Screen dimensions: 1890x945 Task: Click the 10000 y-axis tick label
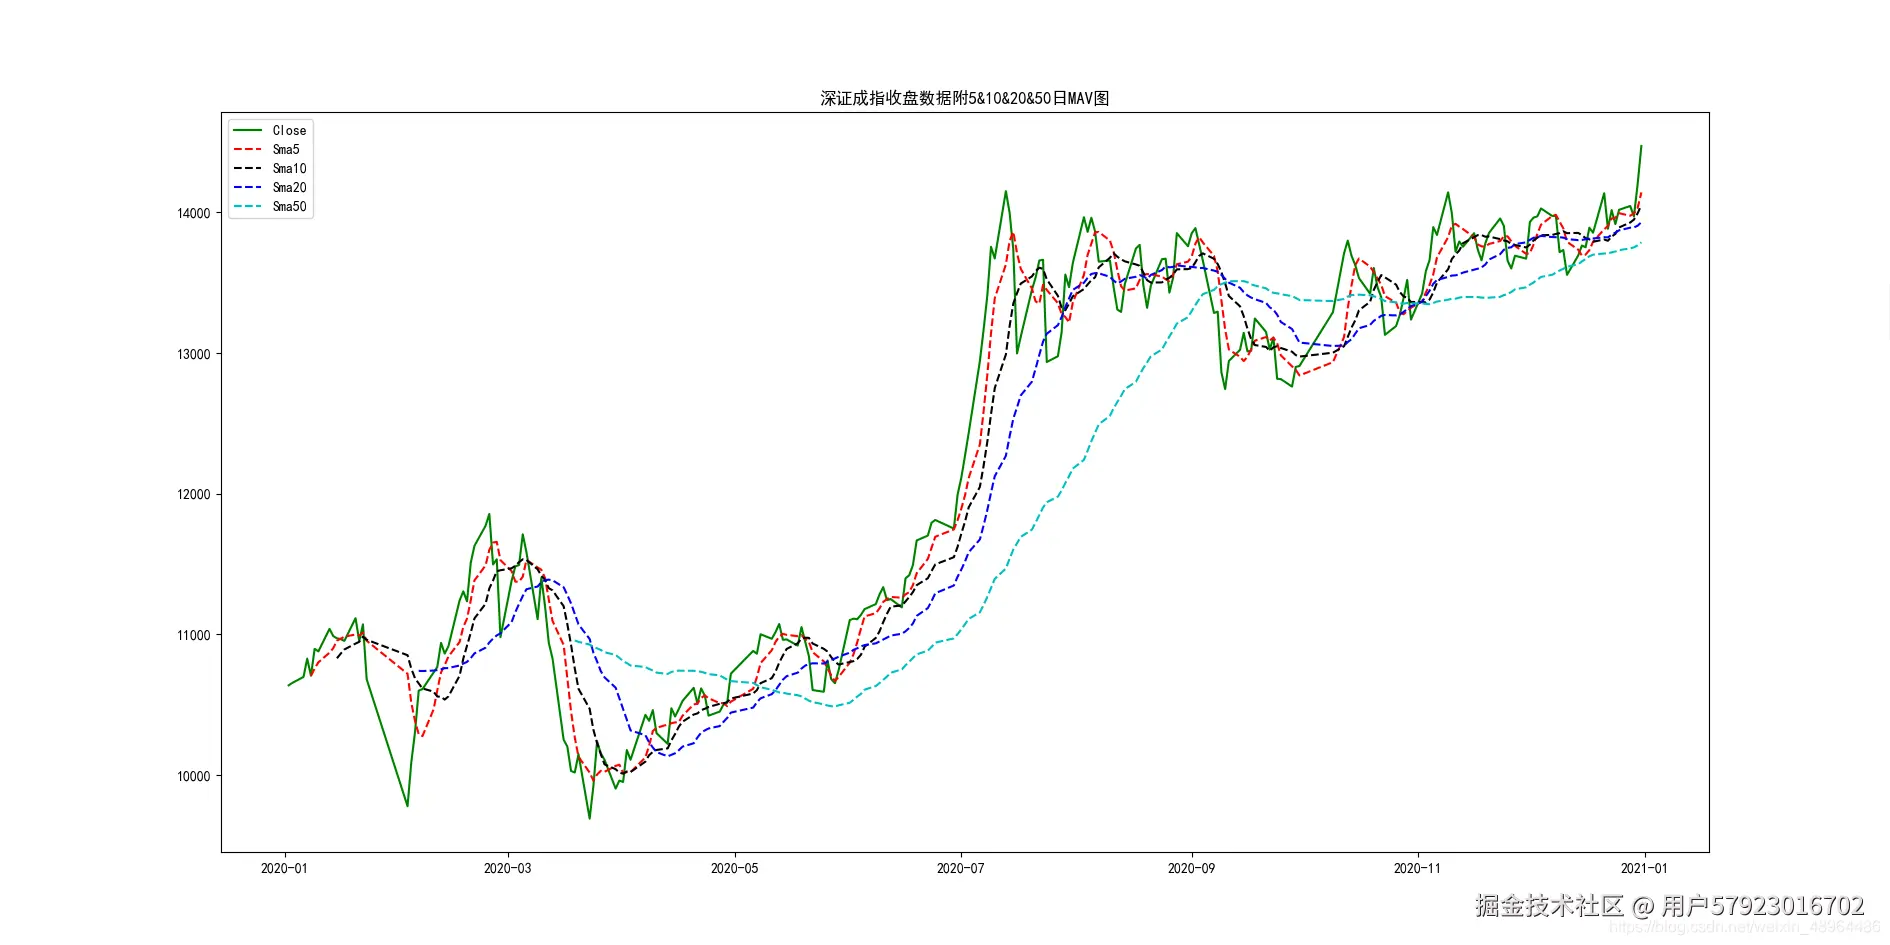pos(194,776)
